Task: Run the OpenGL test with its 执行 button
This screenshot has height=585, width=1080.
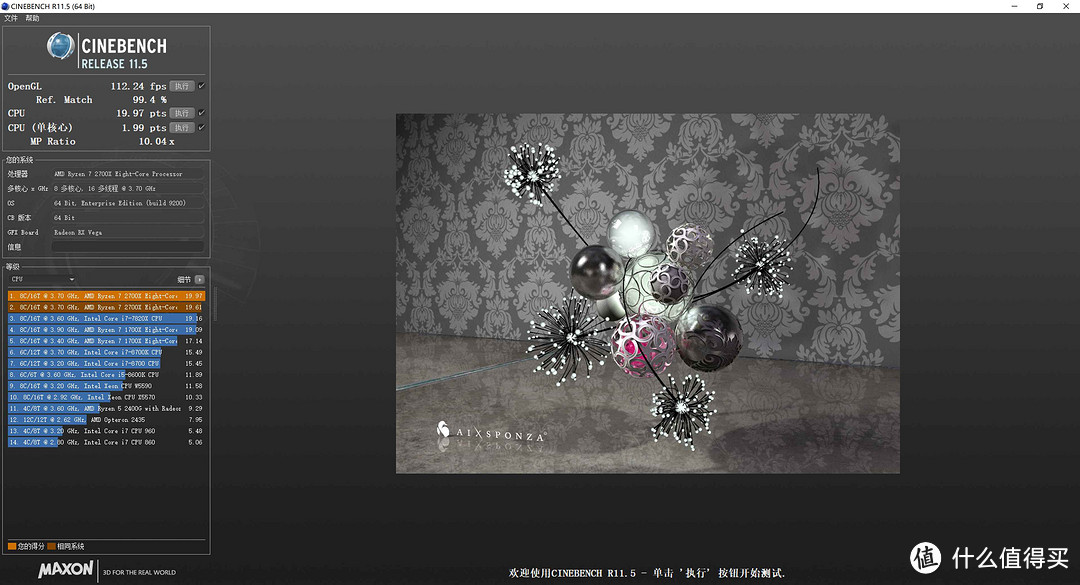Action: [x=182, y=86]
